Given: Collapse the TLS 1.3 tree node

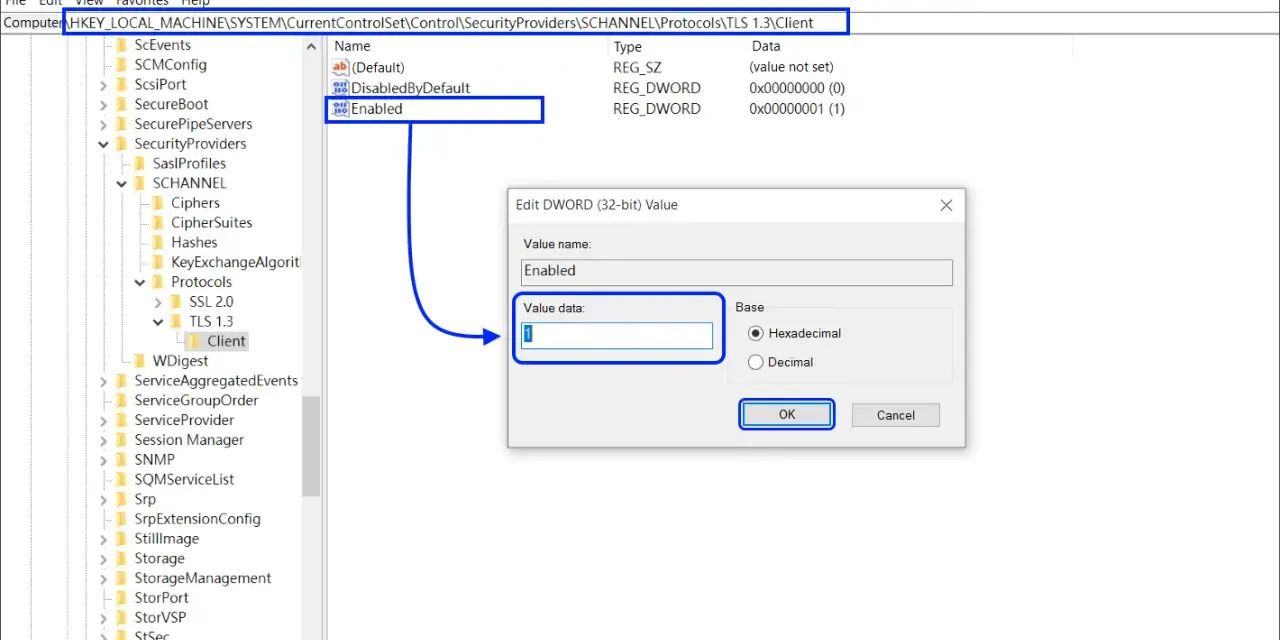Looking at the screenshot, I should (x=158, y=321).
